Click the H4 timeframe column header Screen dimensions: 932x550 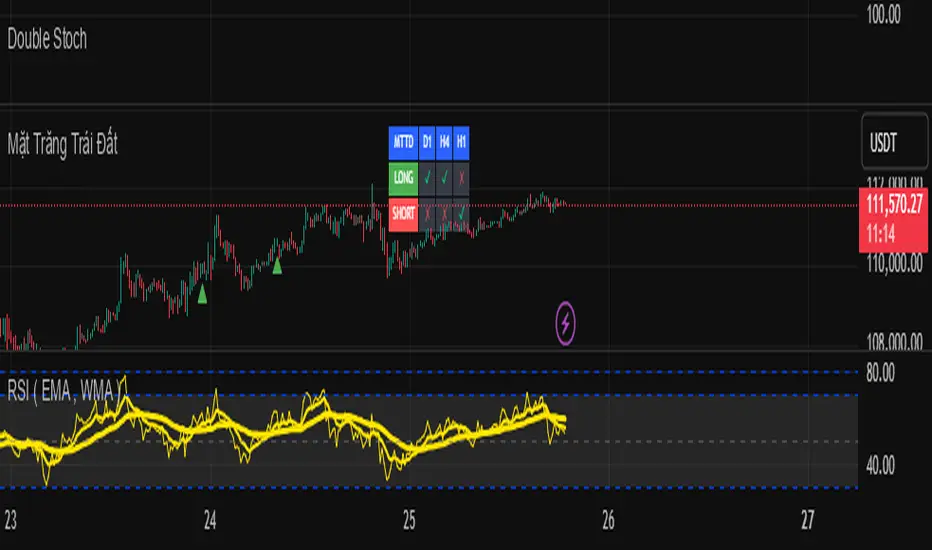click(444, 143)
